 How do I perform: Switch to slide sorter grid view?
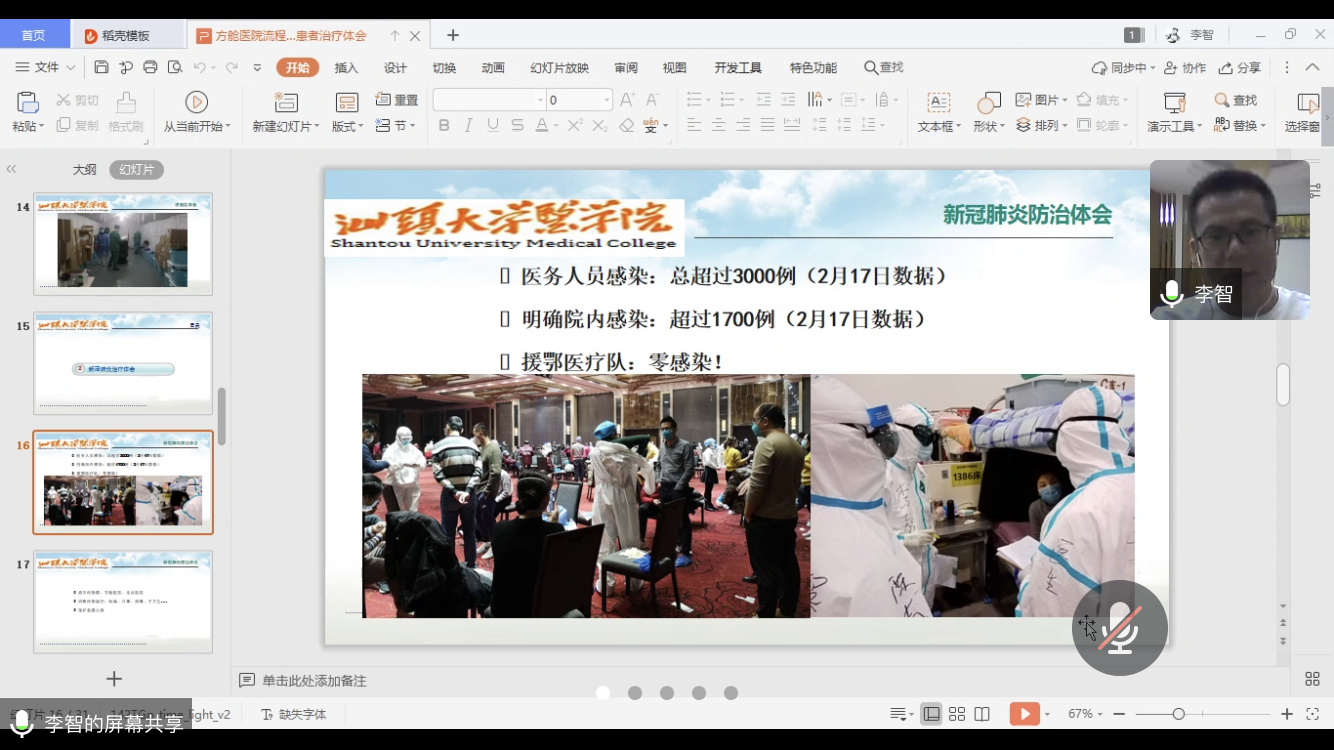coord(957,714)
